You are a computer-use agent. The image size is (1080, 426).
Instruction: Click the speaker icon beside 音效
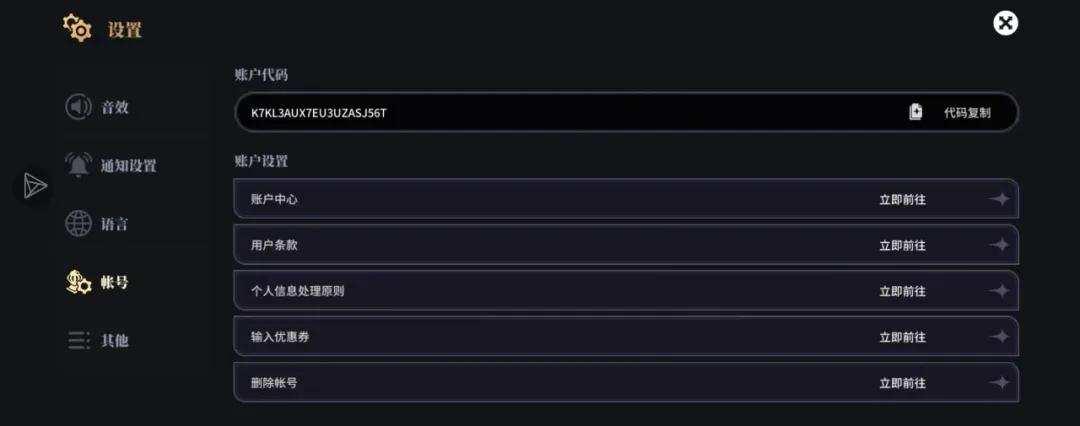(78, 107)
